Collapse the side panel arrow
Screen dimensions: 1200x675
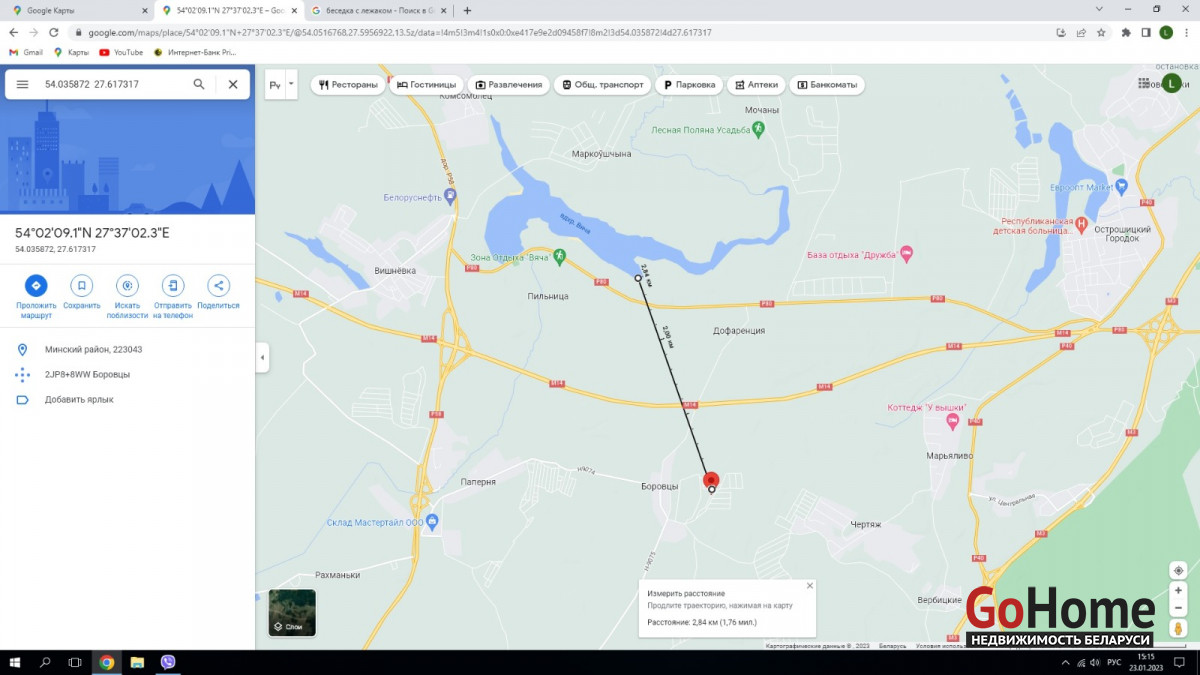pos(262,357)
